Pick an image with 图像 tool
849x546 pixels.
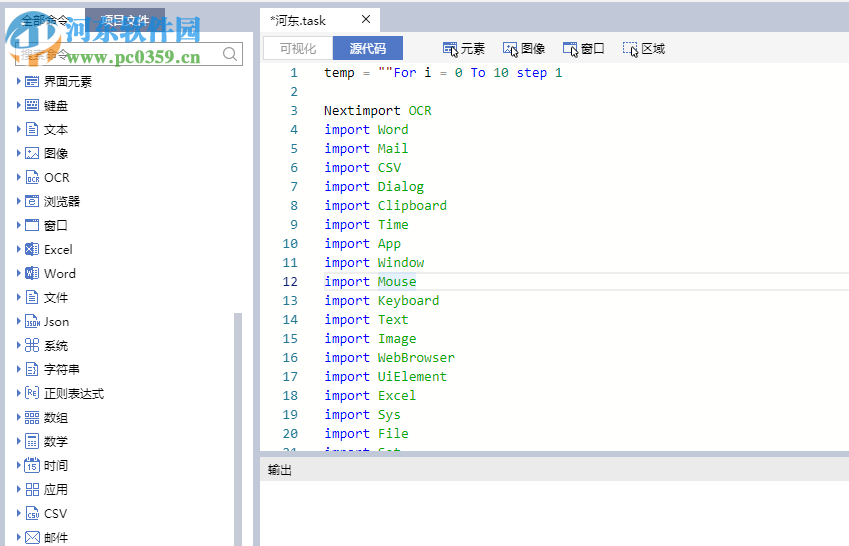(x=524, y=49)
